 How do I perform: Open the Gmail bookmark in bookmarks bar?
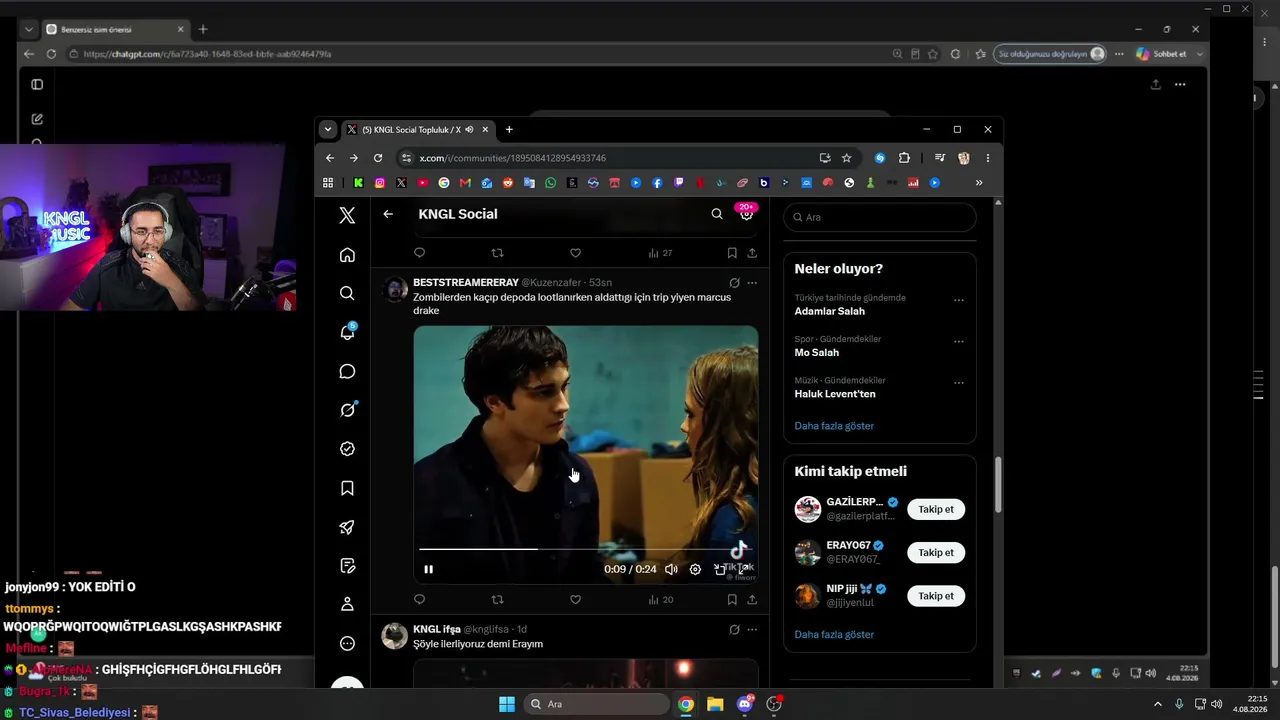[x=465, y=183]
